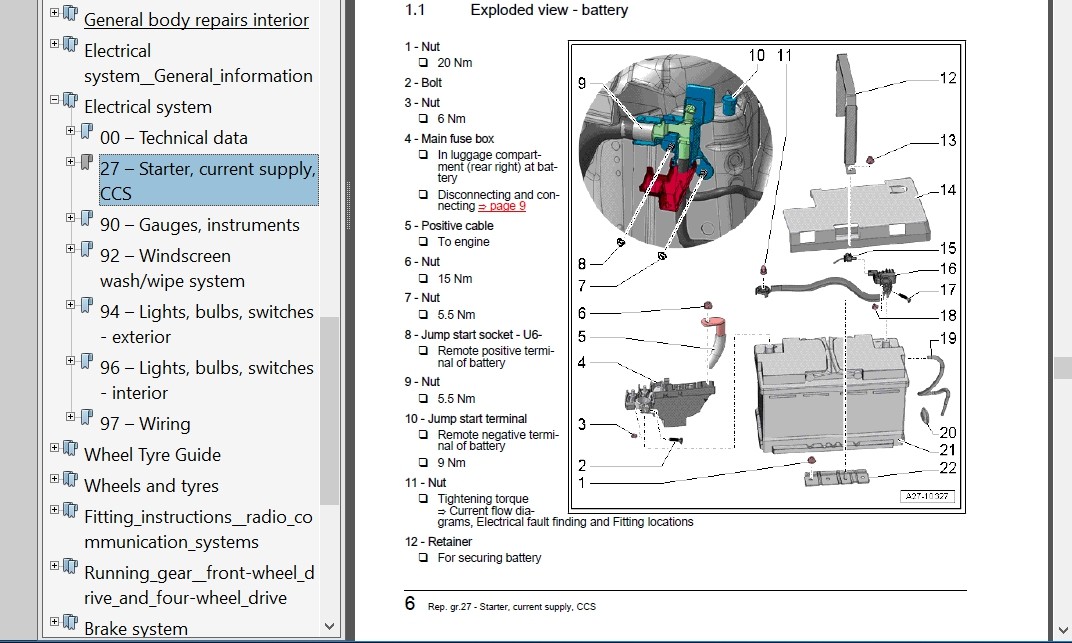Open the Electrical system__General_information bookmark
This screenshot has height=643, width=1072.
(198, 64)
